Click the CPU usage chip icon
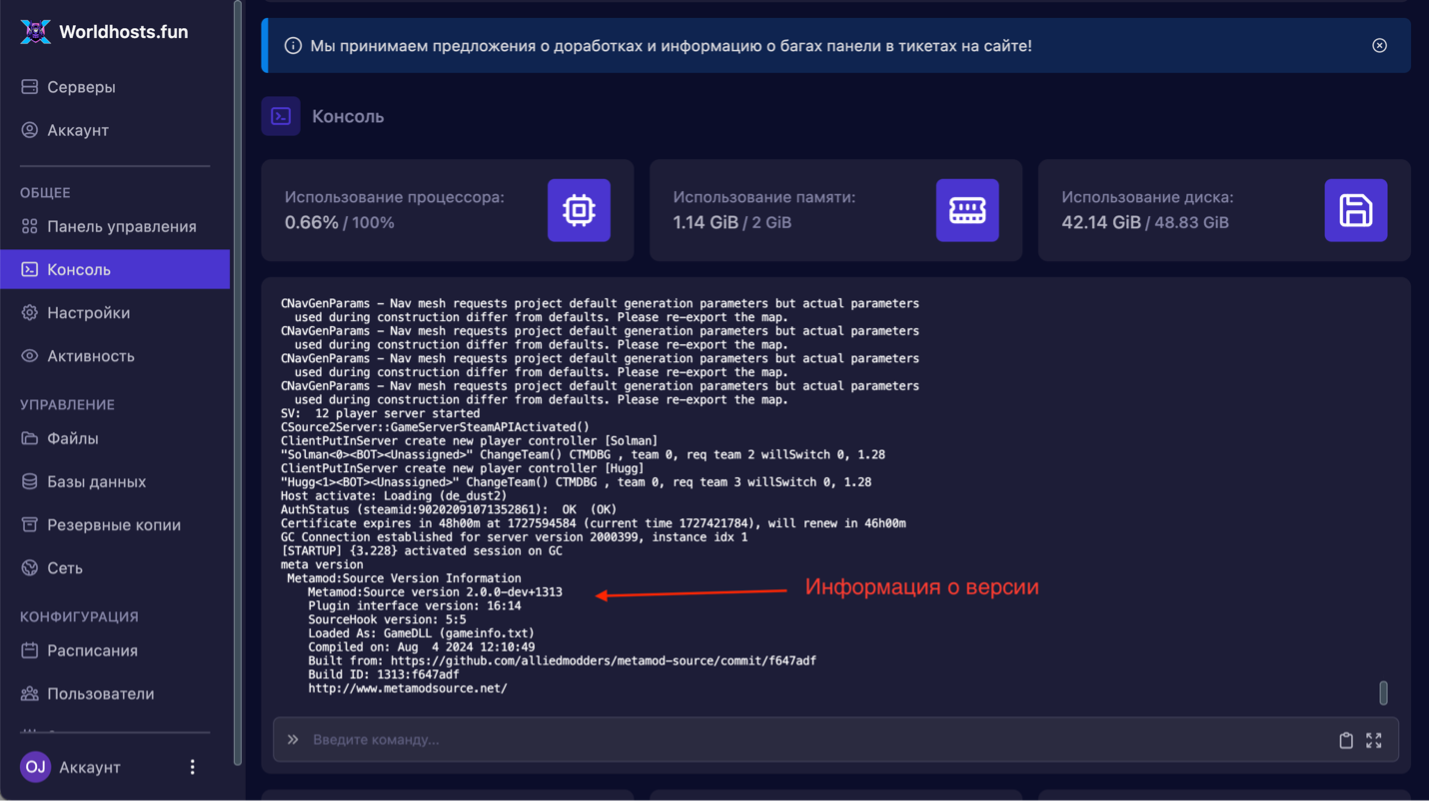1430x803 pixels. coord(578,210)
